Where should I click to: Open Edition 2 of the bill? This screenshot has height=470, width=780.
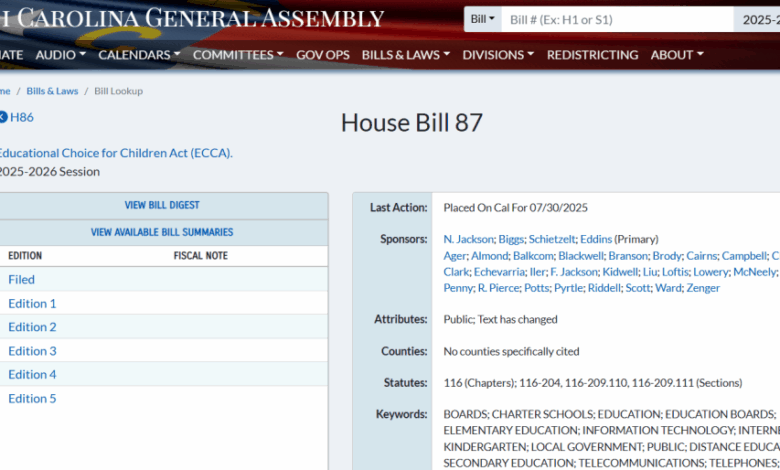click(x=32, y=327)
